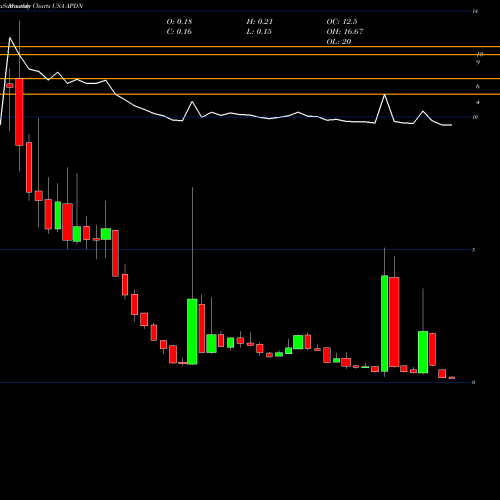Viewport: 500px width, 500px height.
Task: Click the '5' price axis label
Action: pos(473,250)
